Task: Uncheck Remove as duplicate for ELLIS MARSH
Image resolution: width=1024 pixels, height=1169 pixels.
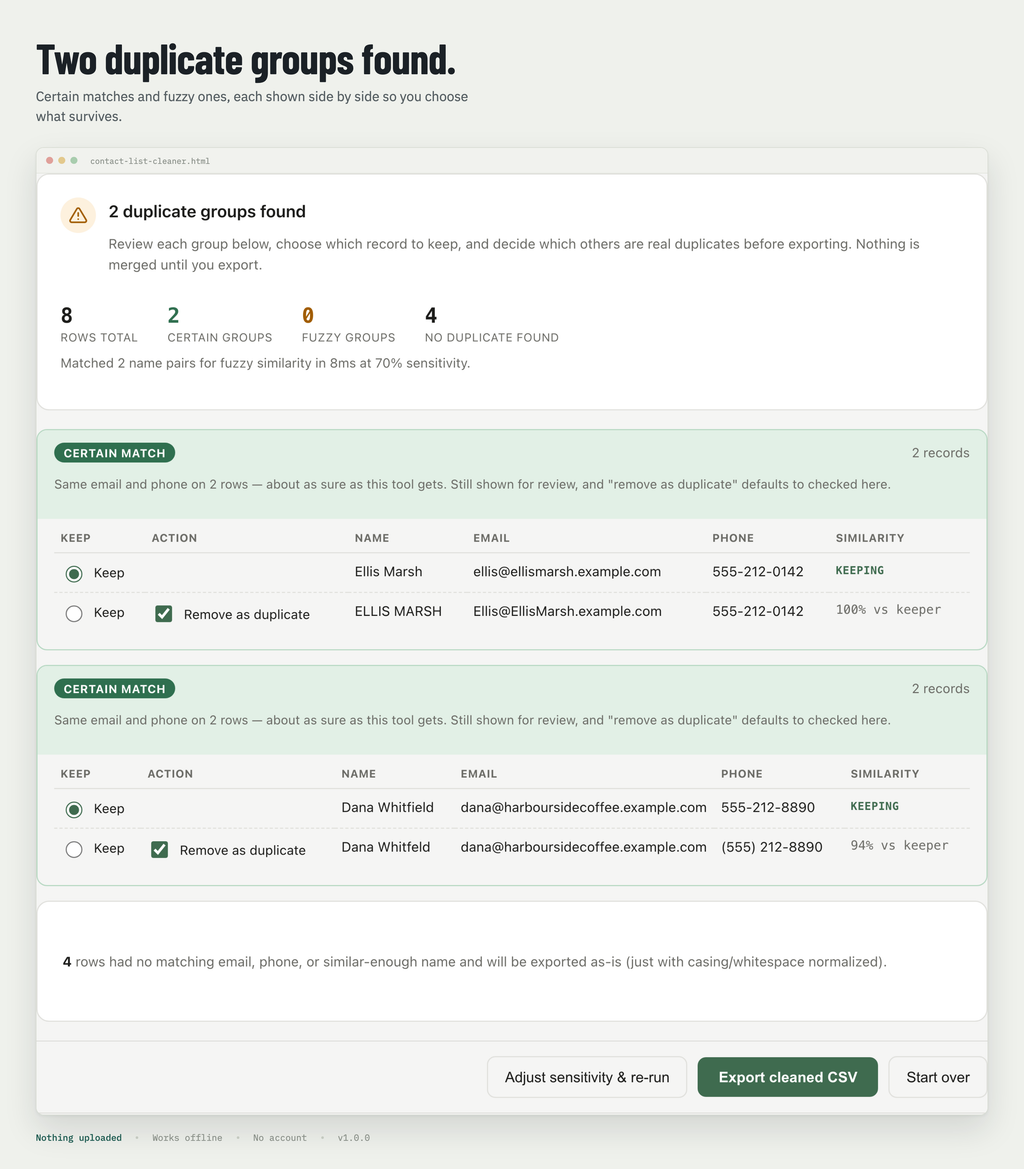Action: point(164,614)
